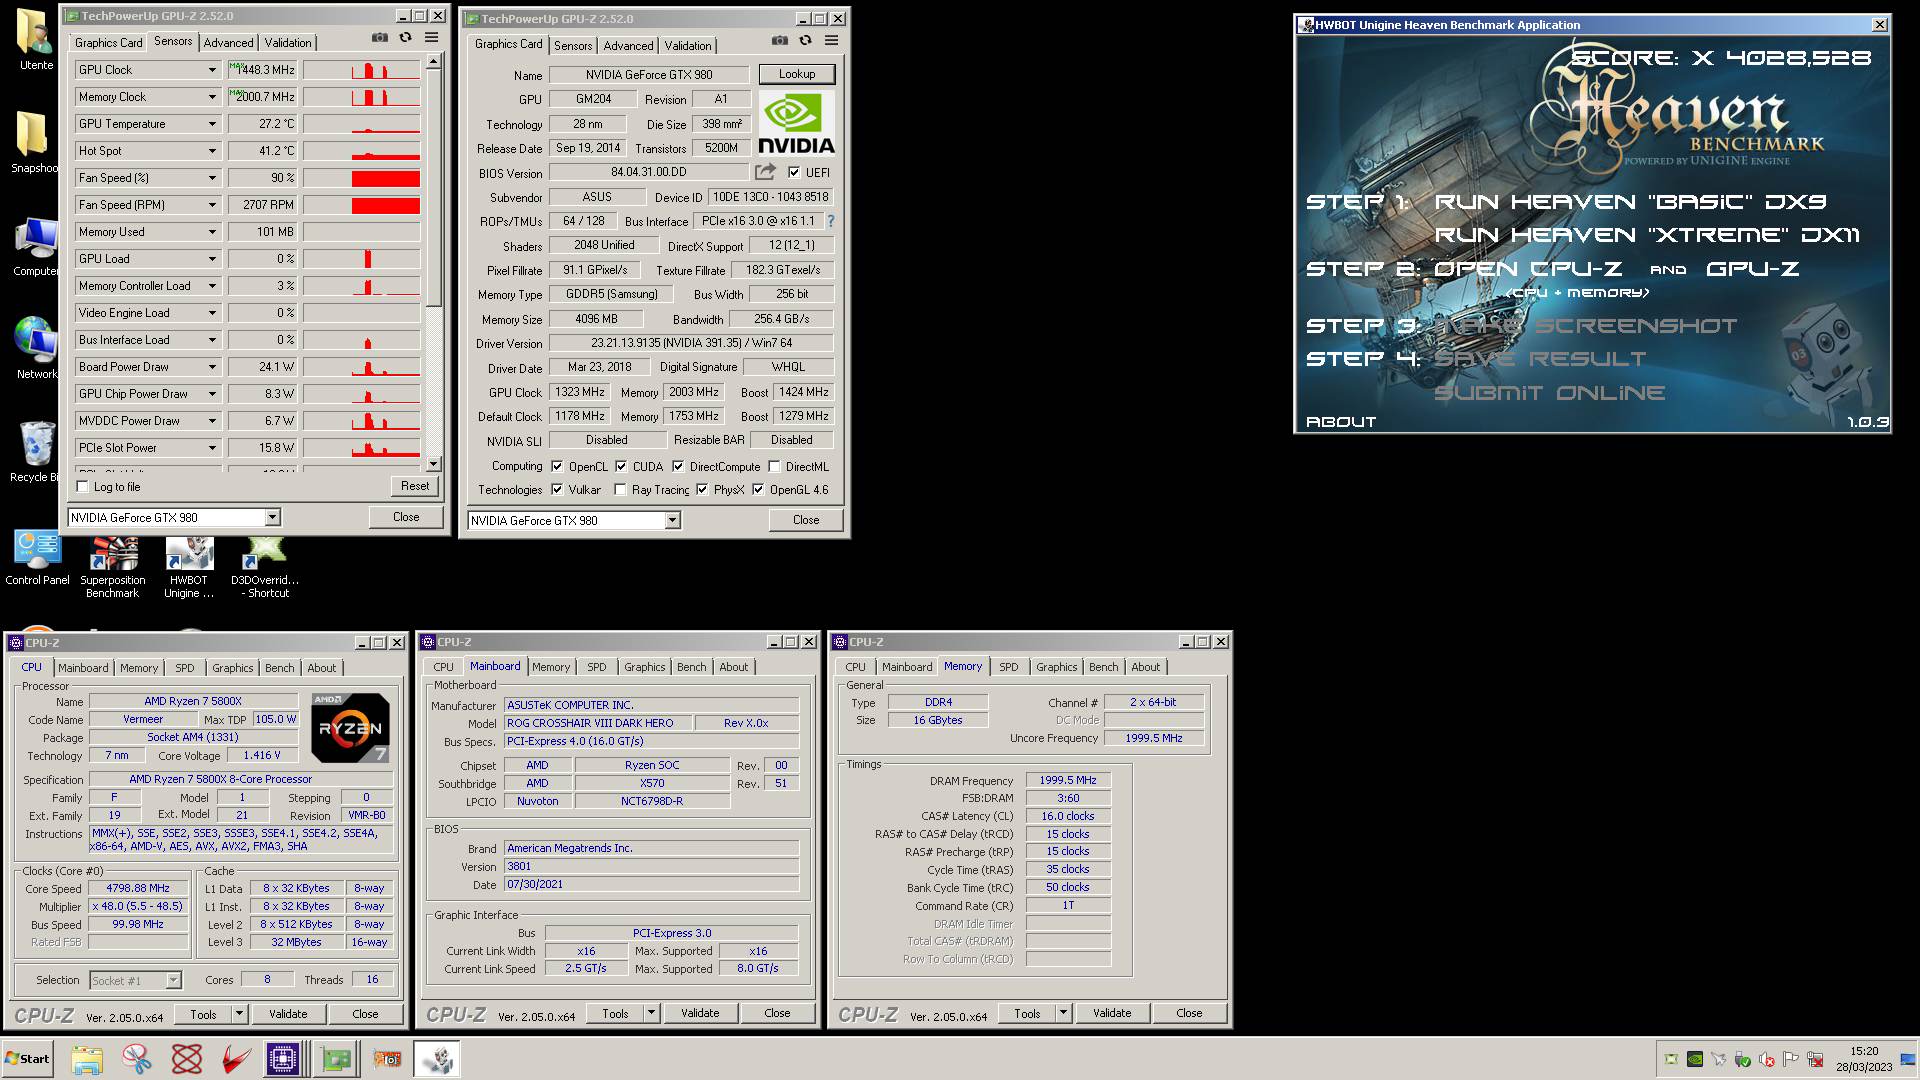The height and width of the screenshot is (1080, 1920).
Task: Click the BIOS share/export icon
Action: tap(766, 172)
